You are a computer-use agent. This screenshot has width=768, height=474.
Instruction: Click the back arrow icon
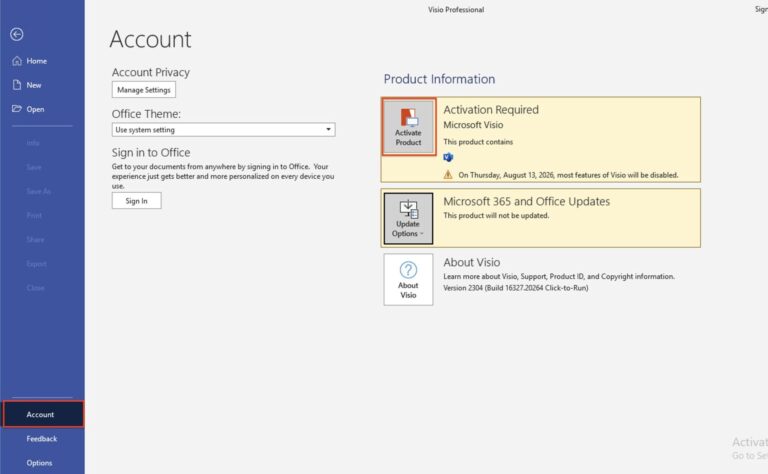17,34
